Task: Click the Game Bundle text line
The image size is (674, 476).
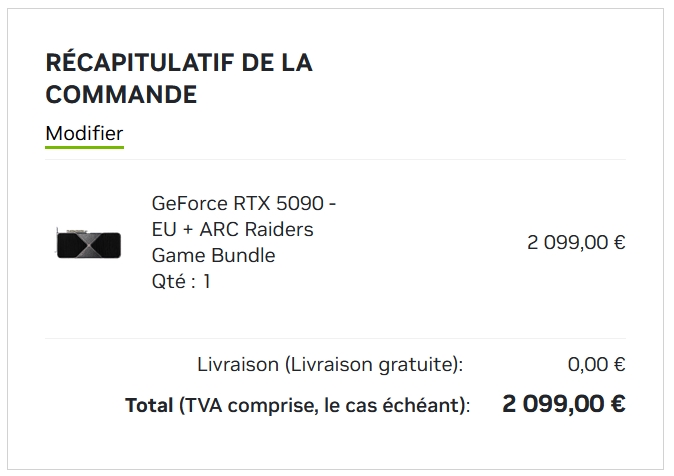Action: (213, 255)
